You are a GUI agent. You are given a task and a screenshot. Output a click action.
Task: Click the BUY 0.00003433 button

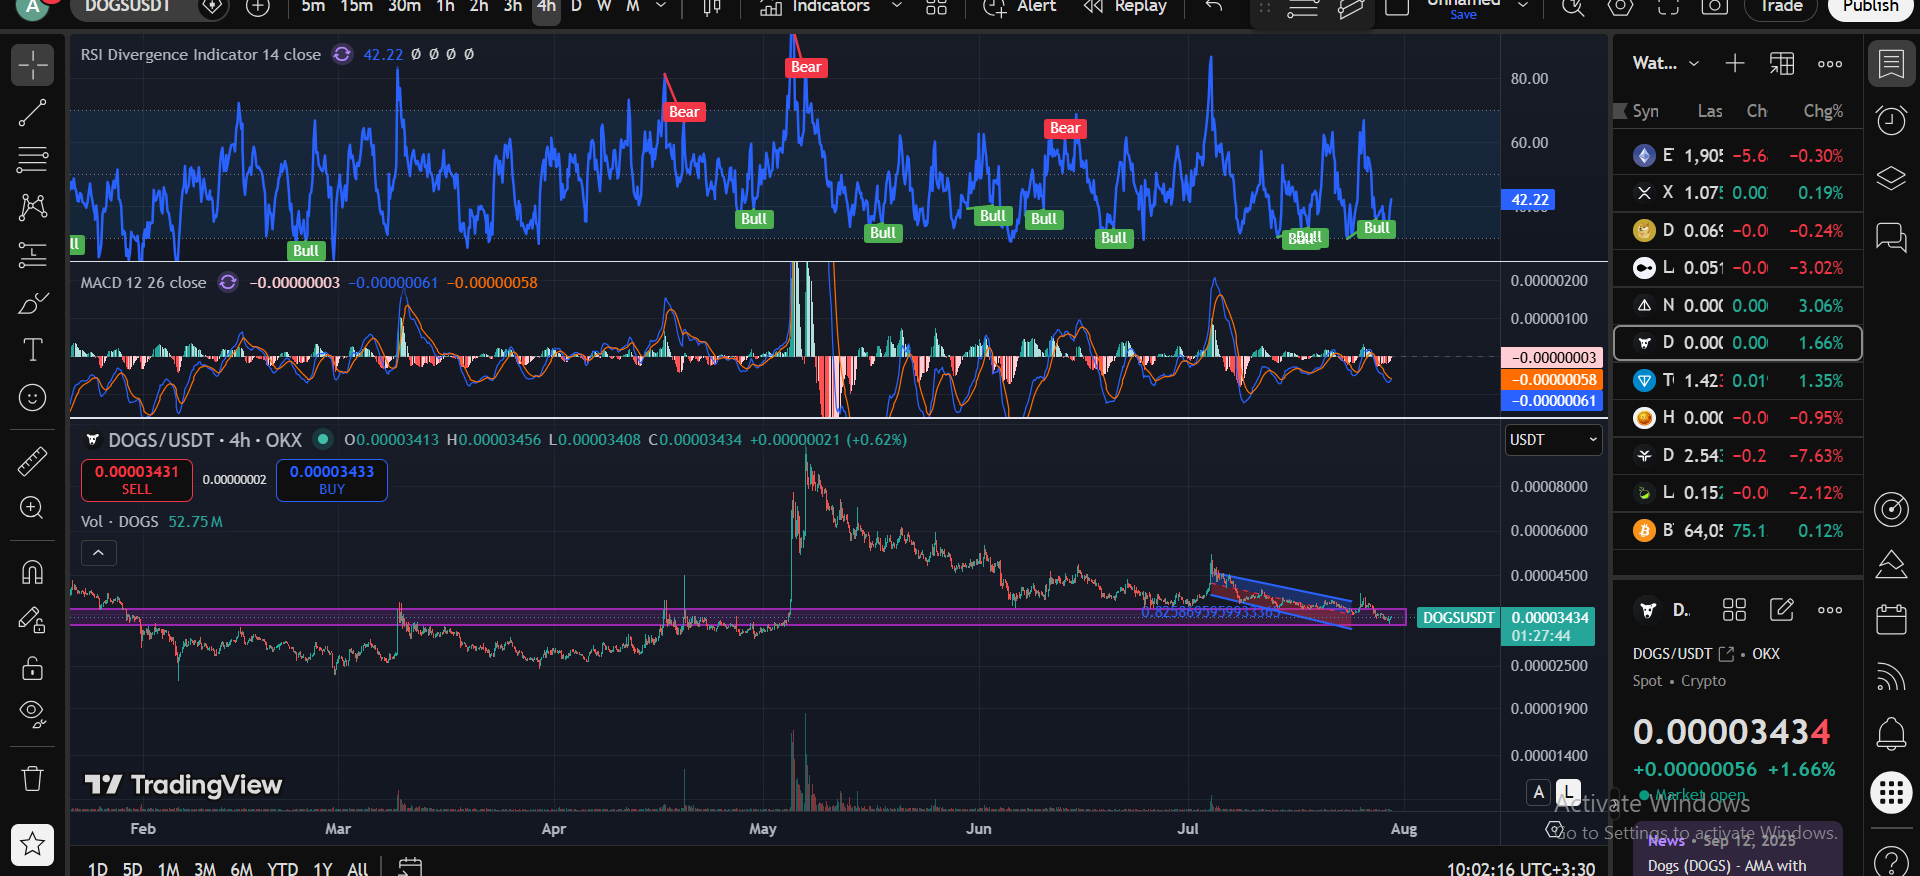click(x=332, y=480)
